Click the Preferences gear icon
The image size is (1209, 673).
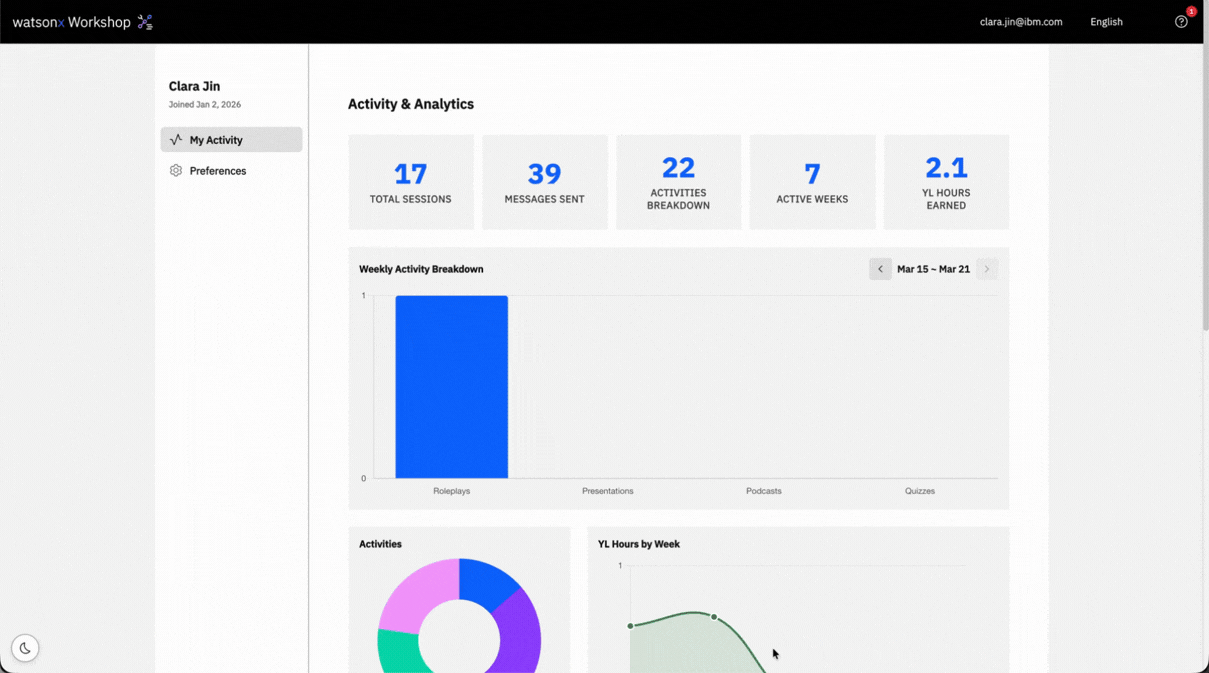(x=176, y=171)
